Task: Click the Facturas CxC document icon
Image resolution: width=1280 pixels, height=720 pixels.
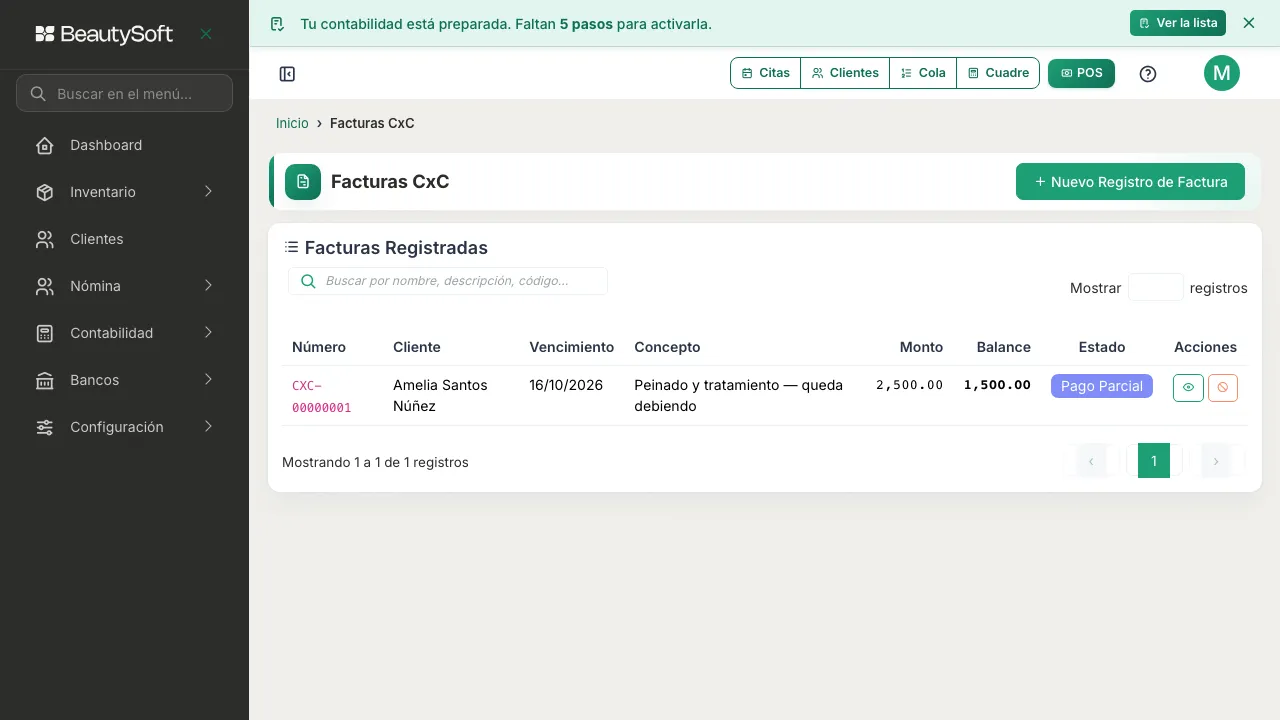Action: pos(303,182)
